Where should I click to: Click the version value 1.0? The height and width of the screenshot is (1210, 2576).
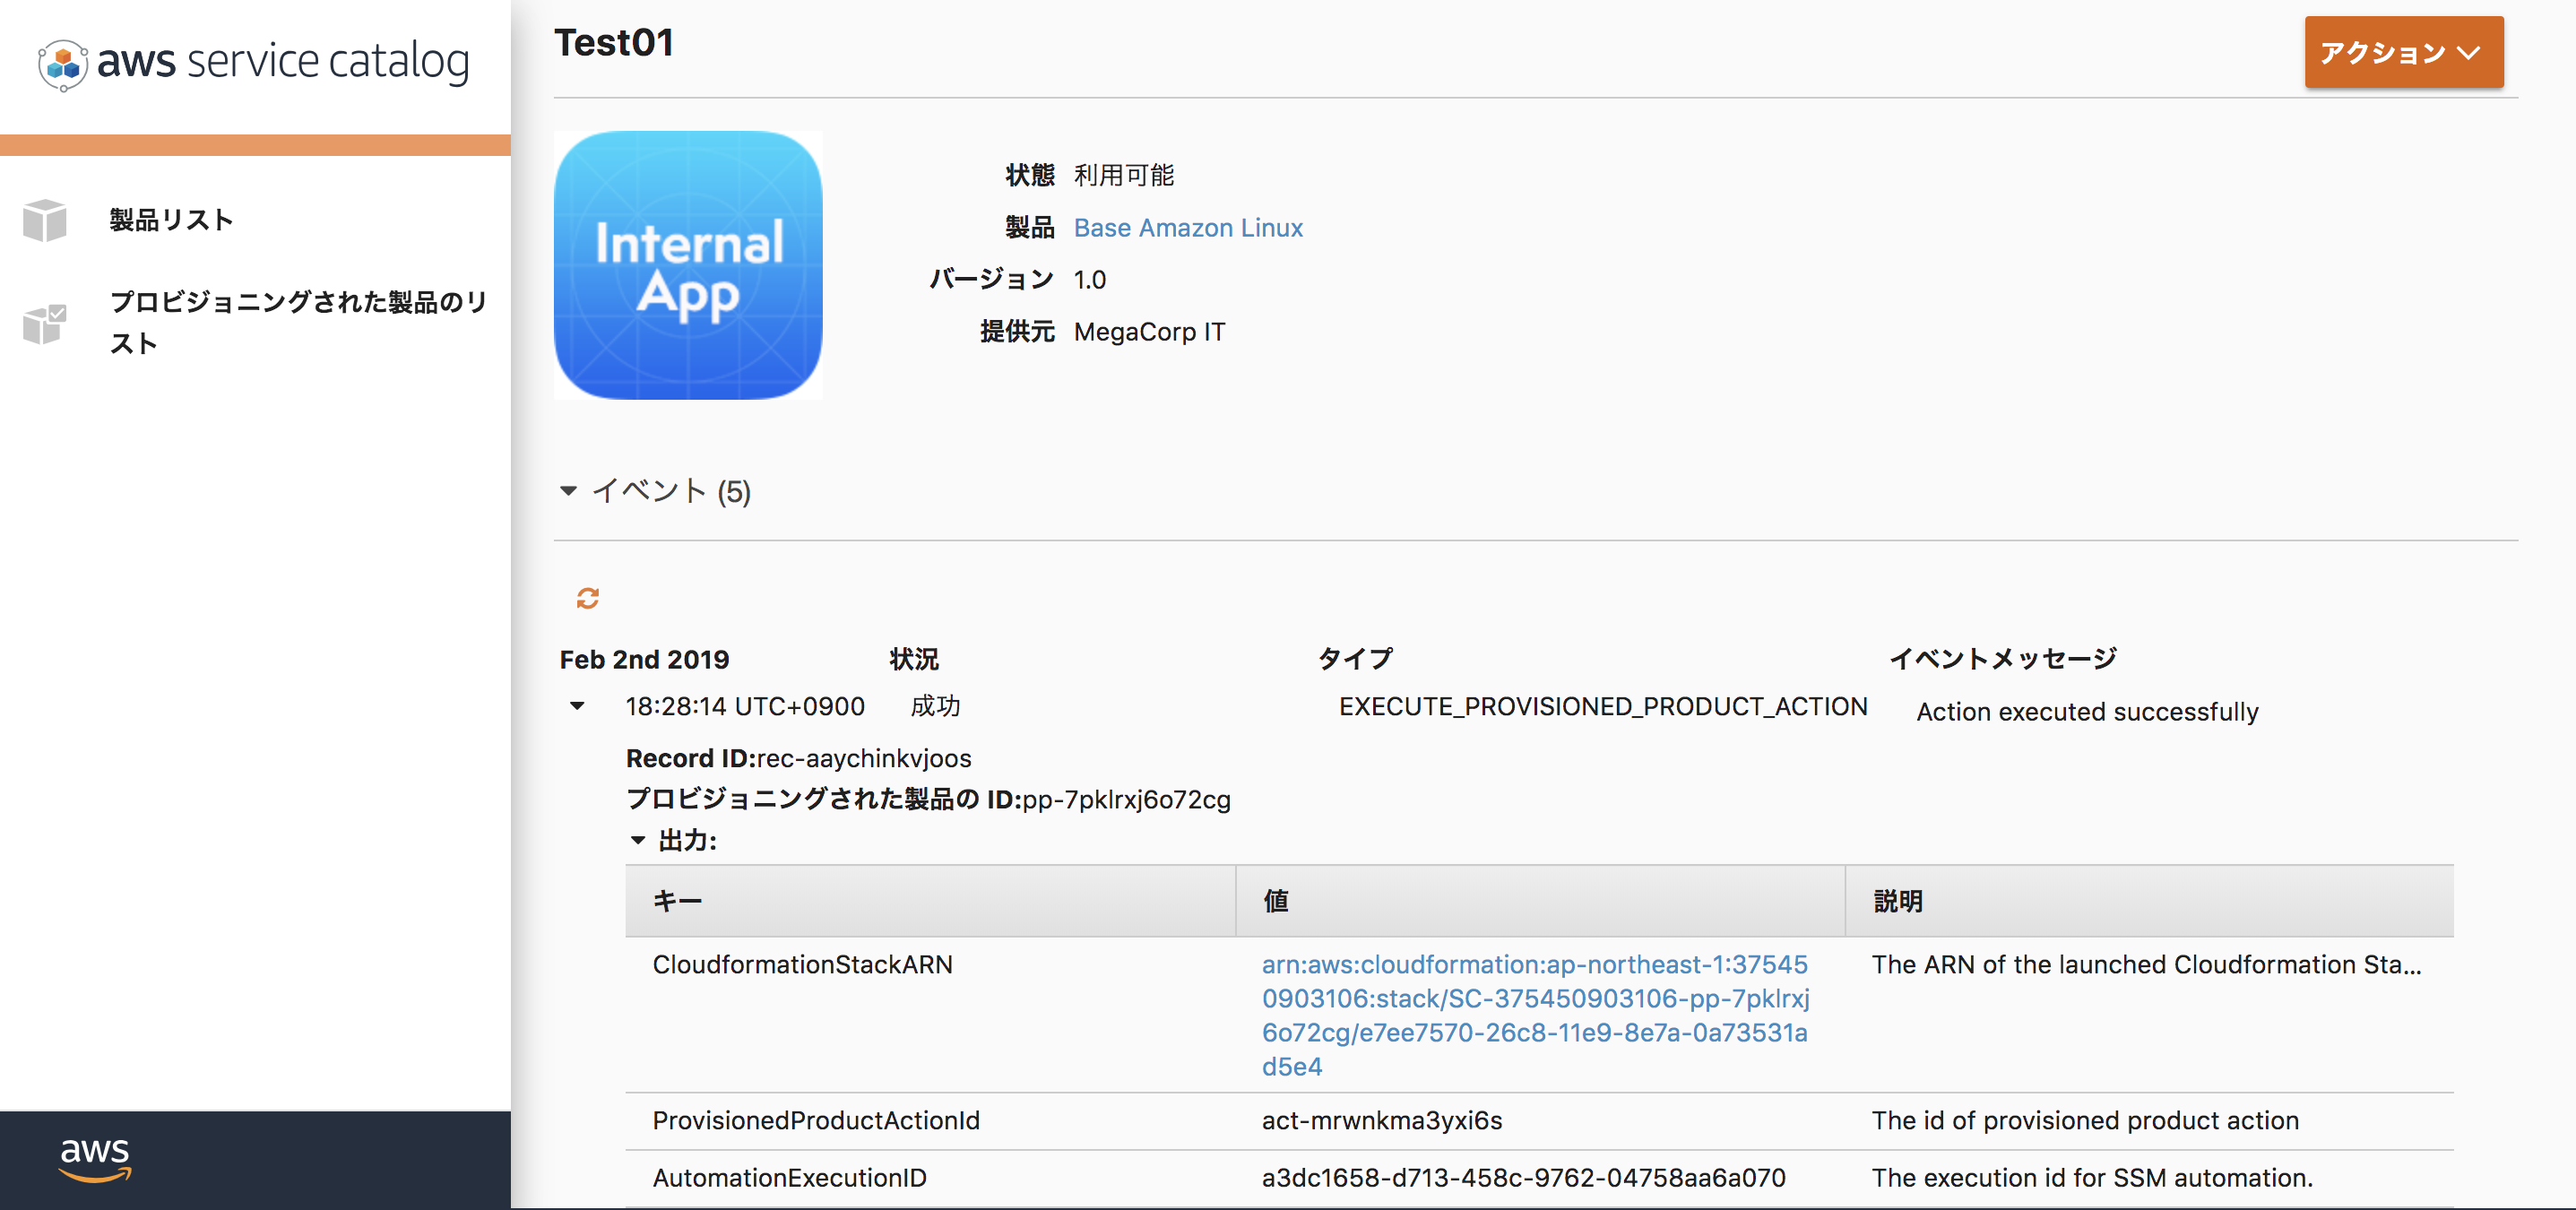pyautogui.click(x=1090, y=280)
